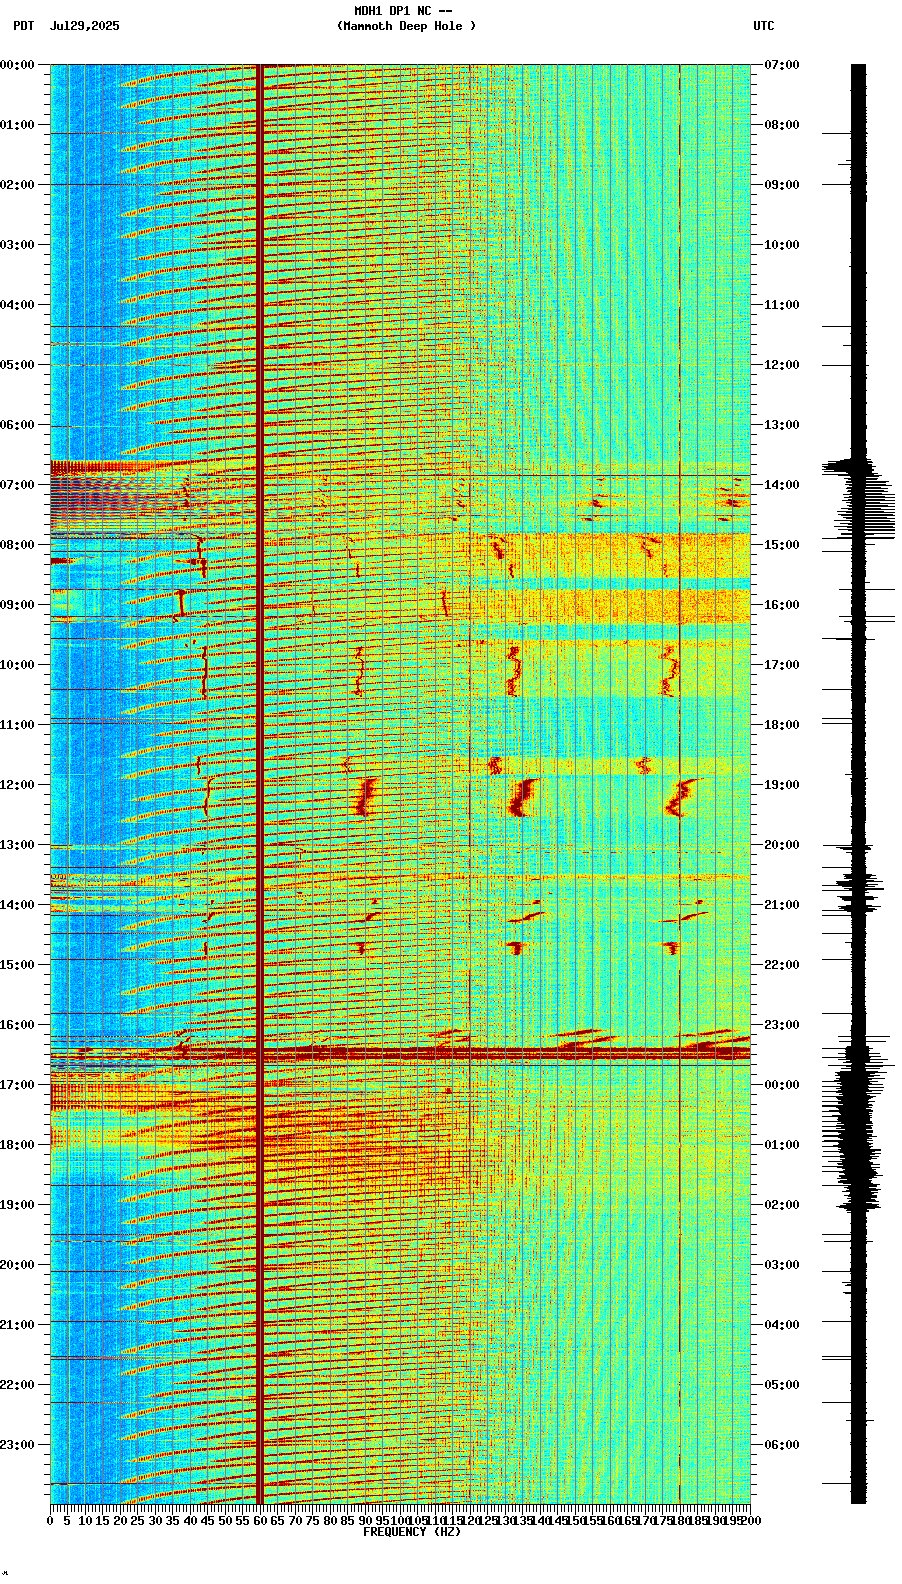Click the 10:00 PDT time label on left axis
This screenshot has width=902, height=1584.
coord(17,665)
